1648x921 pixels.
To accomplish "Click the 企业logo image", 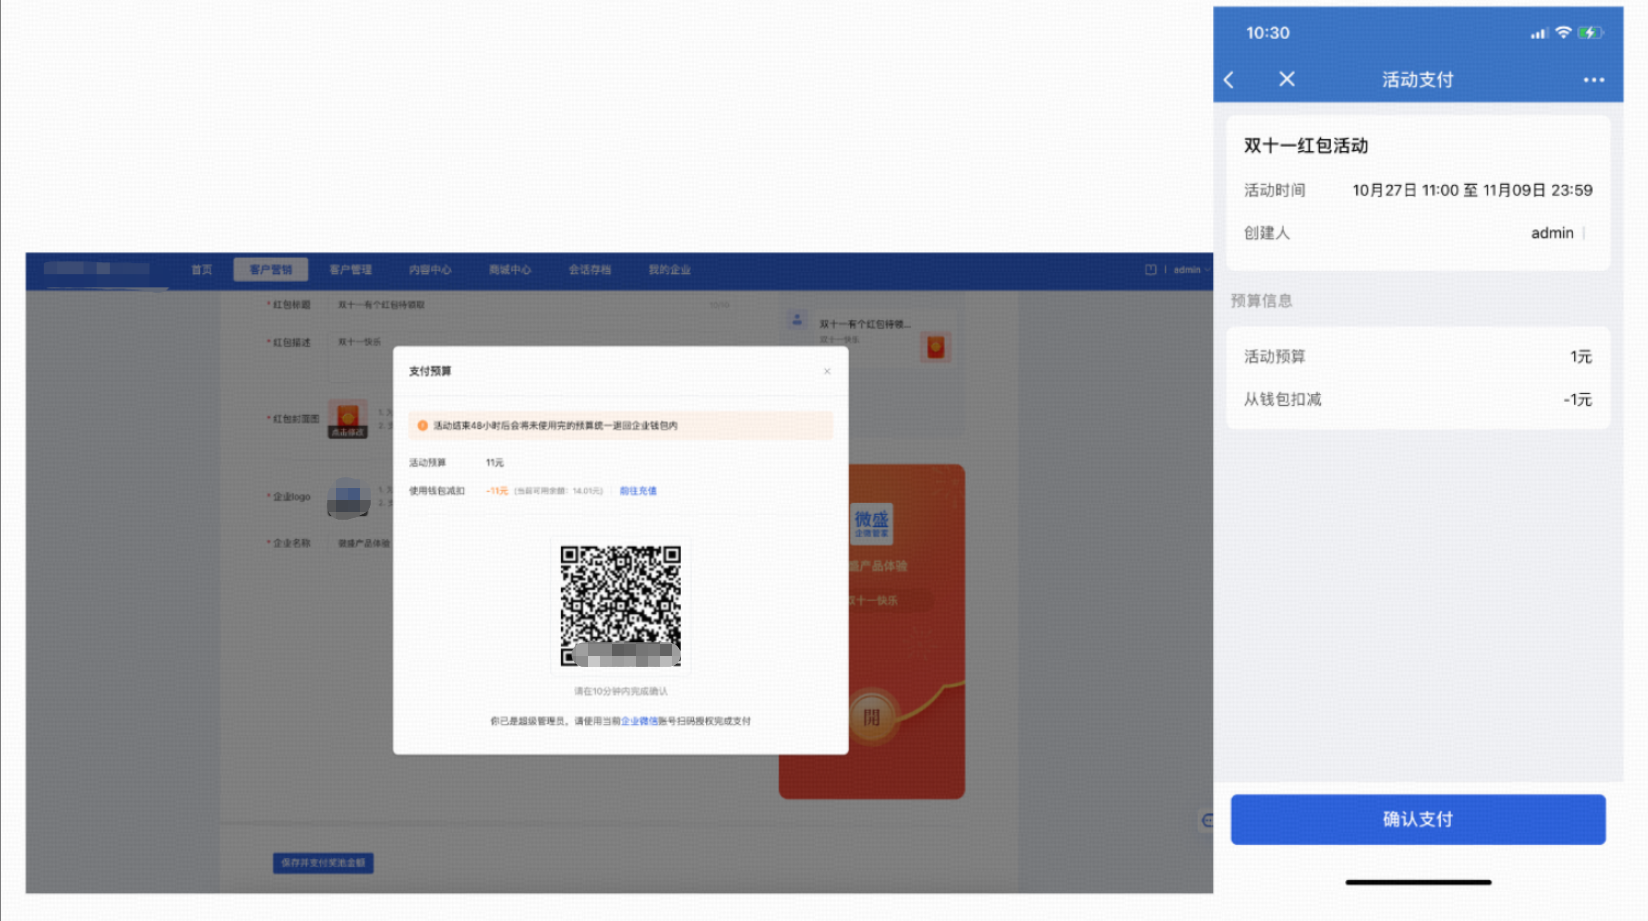I will point(348,497).
